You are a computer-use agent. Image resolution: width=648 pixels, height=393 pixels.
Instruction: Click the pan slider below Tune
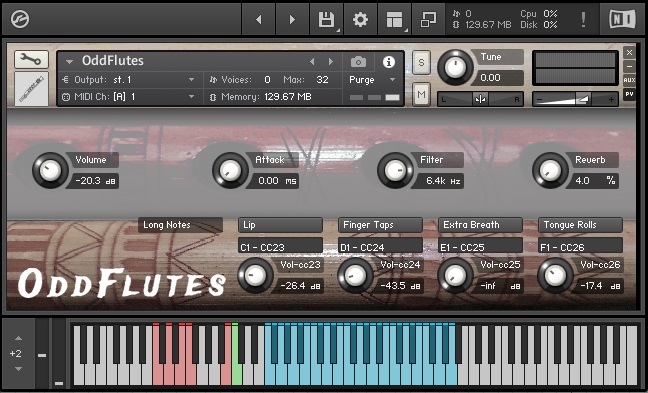480,99
